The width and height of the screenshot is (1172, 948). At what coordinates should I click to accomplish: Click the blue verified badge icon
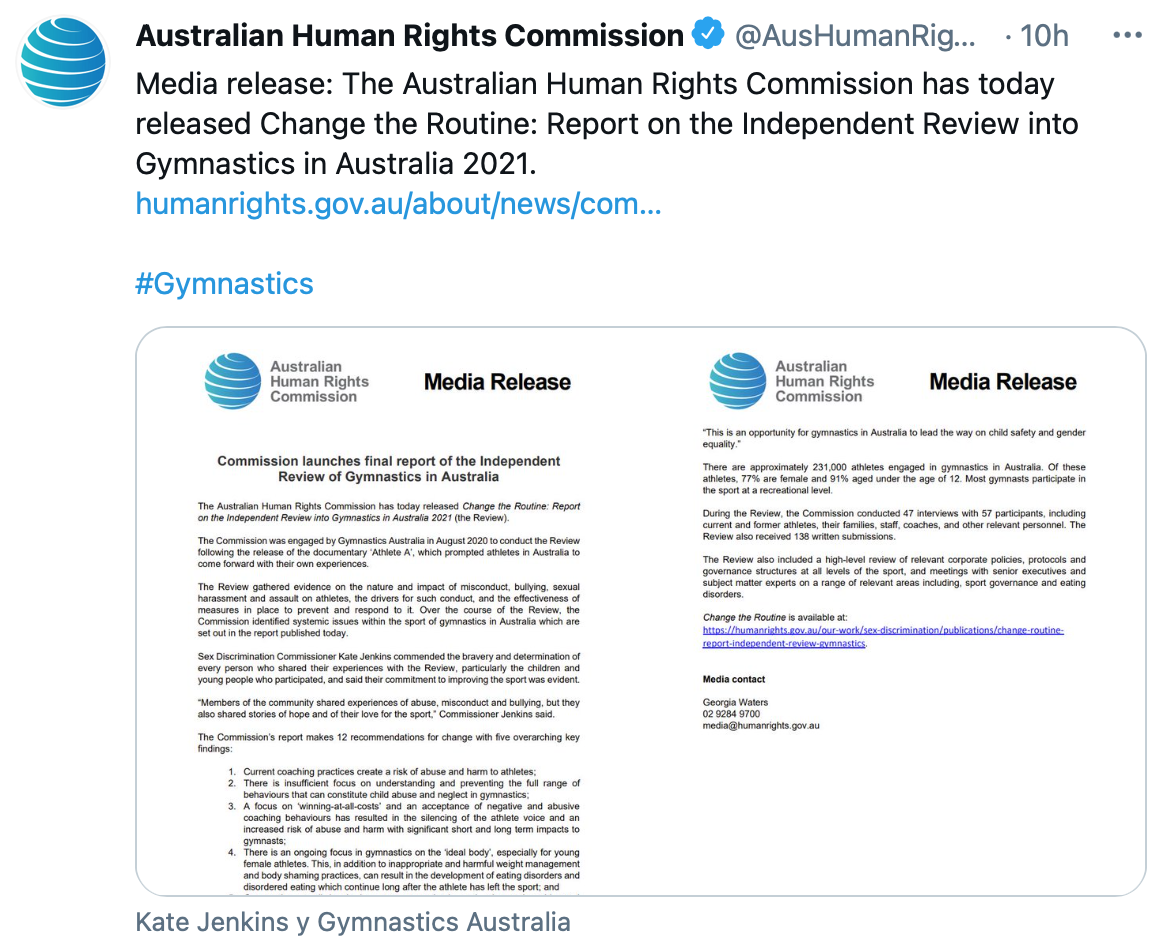pos(707,35)
